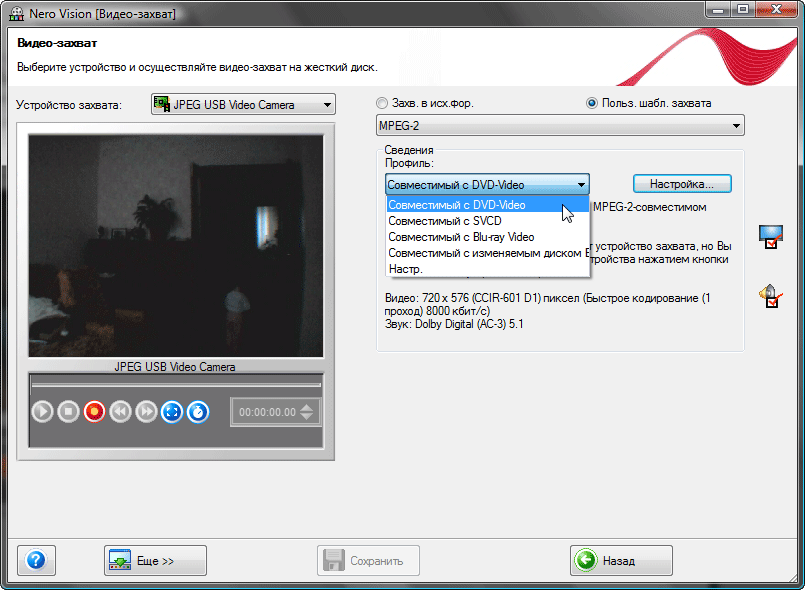805x590 pixels.
Task: Minimize the Nero Vision window
Action: click(719, 10)
